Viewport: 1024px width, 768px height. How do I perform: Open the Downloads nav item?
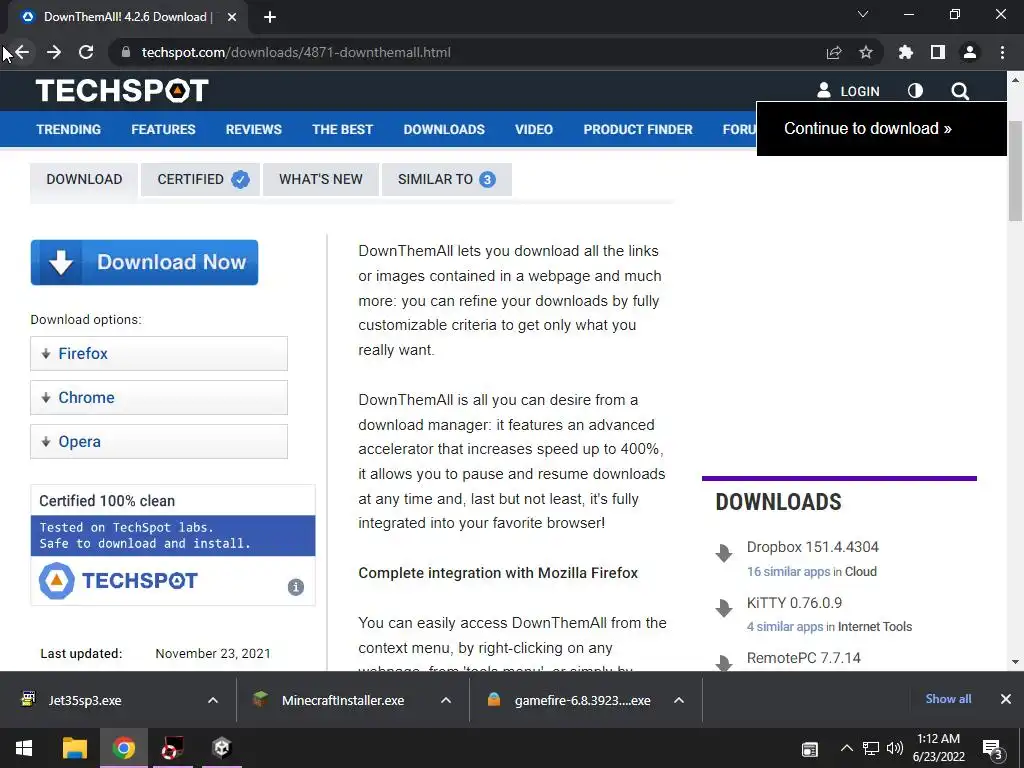point(444,129)
